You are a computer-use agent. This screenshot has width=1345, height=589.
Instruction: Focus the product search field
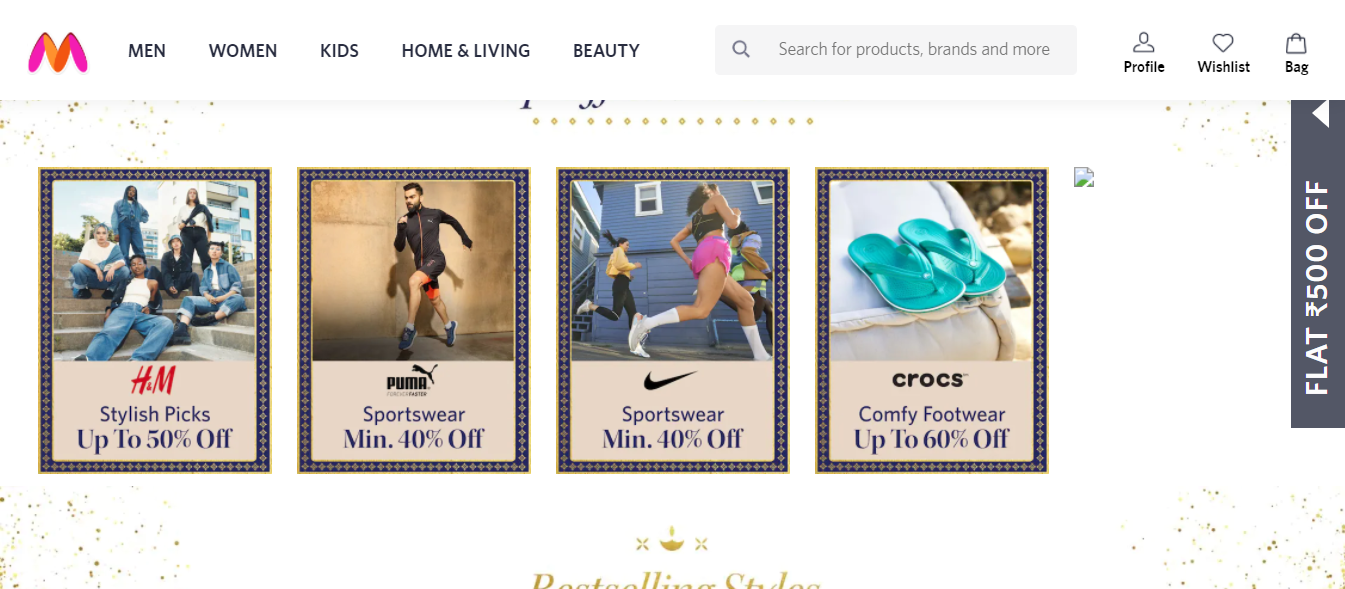[914, 49]
